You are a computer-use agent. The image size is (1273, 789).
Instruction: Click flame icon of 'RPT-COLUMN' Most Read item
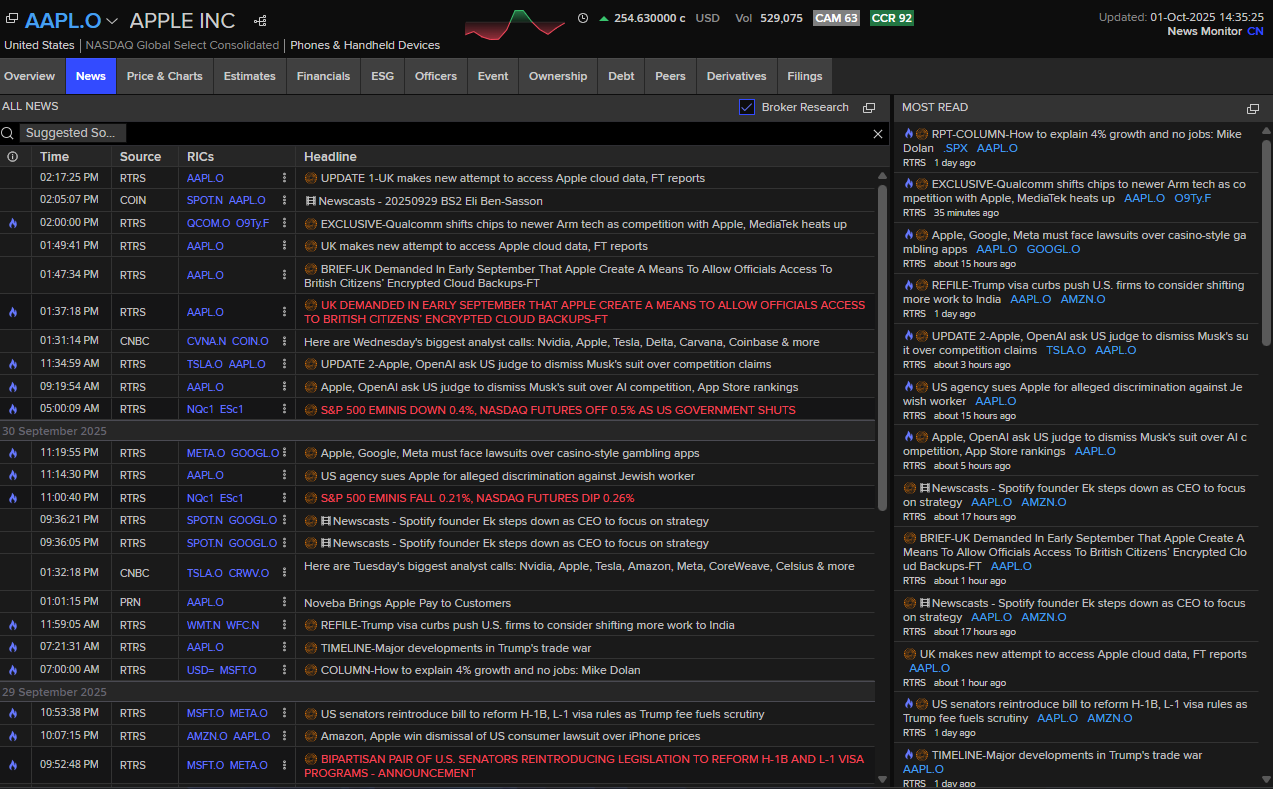pyautogui.click(x=908, y=134)
